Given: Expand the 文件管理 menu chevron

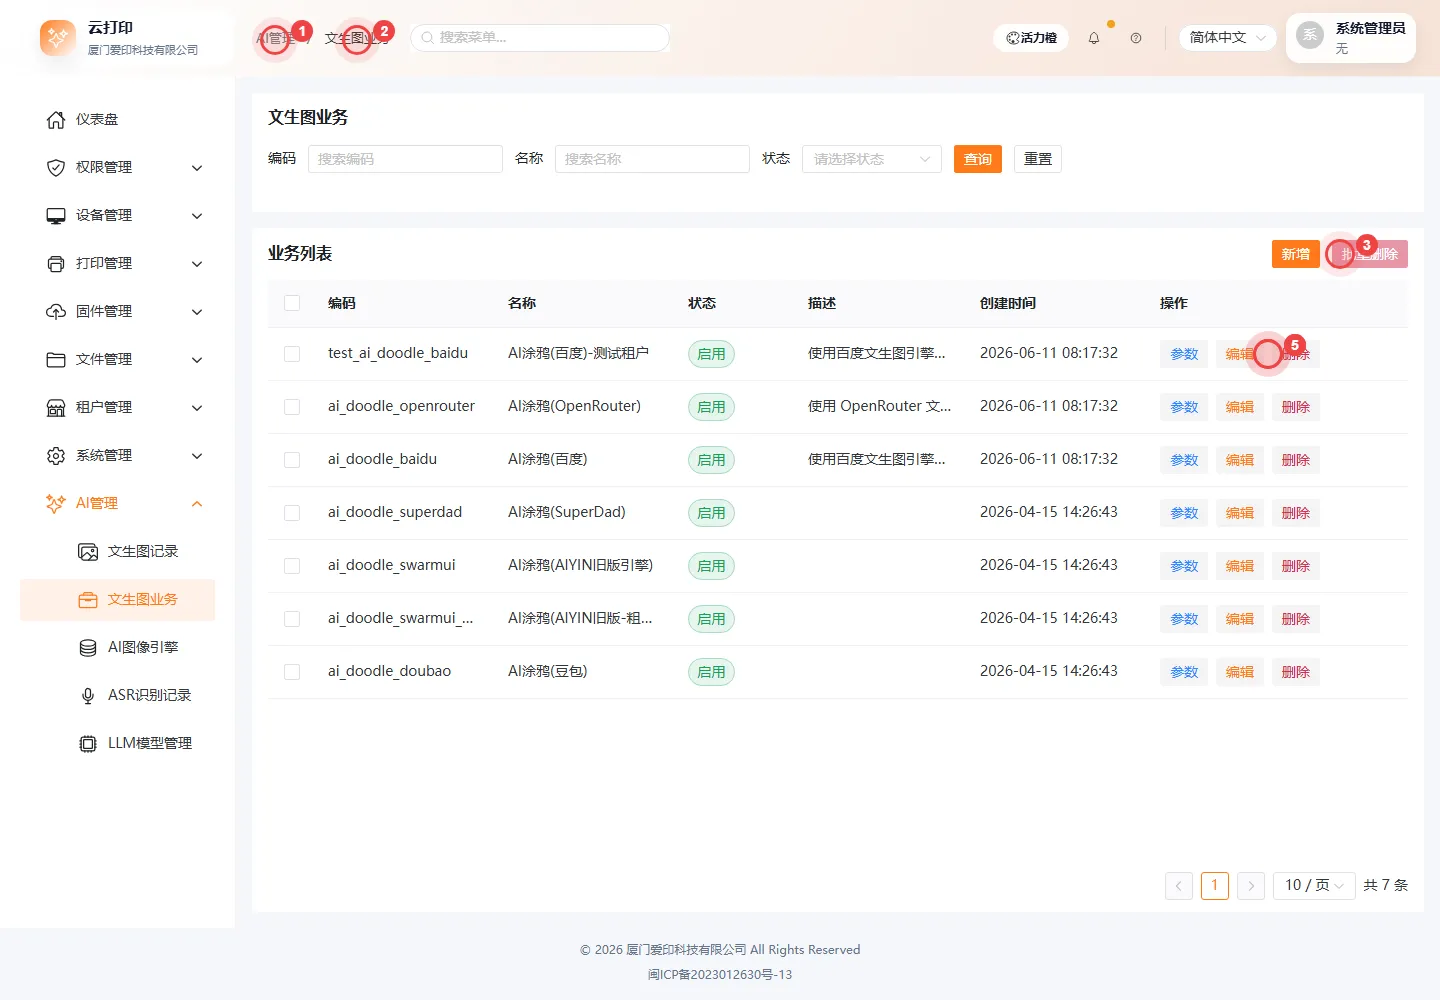Looking at the screenshot, I should (x=197, y=360).
